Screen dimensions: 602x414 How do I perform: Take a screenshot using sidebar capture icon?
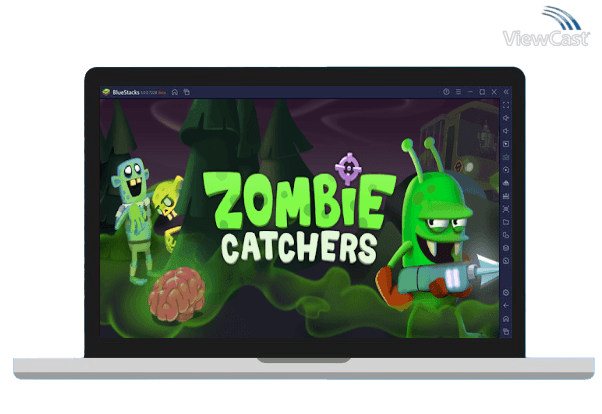(x=506, y=209)
